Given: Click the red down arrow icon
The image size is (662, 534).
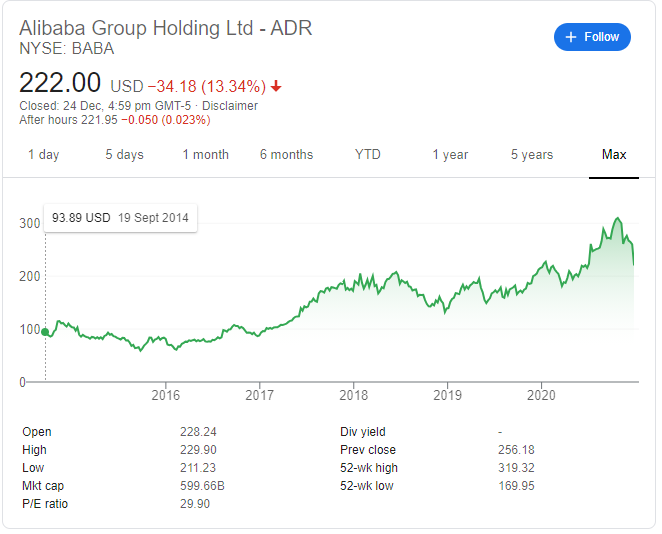Looking at the screenshot, I should click(276, 86).
